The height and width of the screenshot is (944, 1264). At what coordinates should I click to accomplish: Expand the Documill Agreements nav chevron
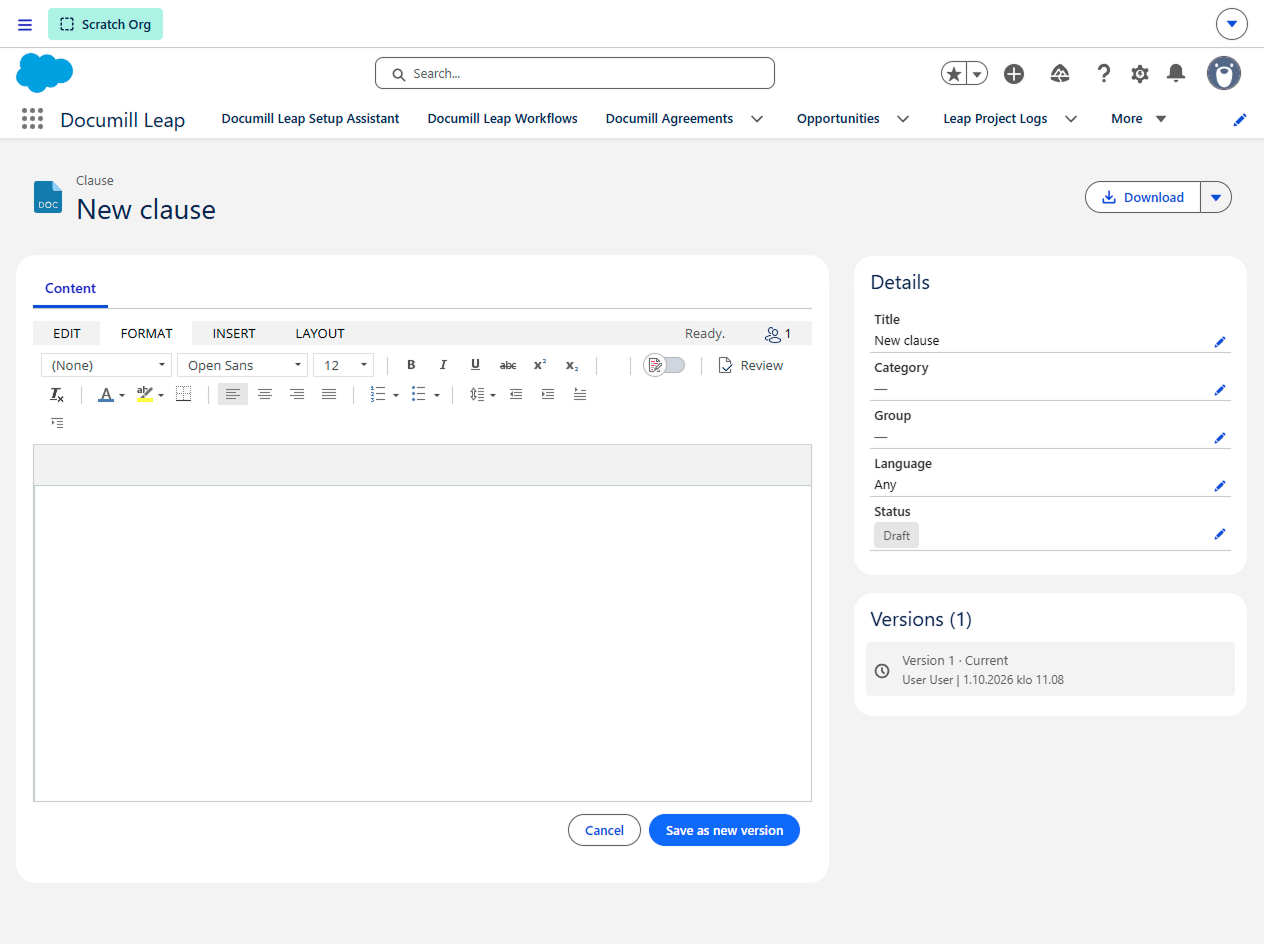click(x=757, y=119)
